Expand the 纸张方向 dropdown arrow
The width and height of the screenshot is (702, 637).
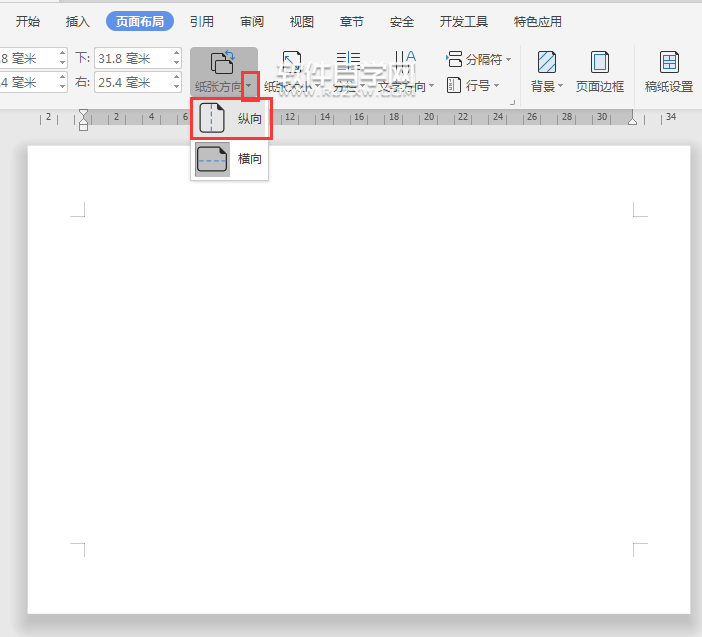pyautogui.click(x=249, y=86)
